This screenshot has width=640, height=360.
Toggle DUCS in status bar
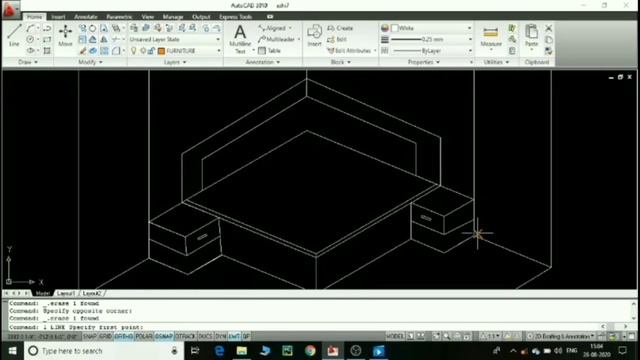coord(205,336)
